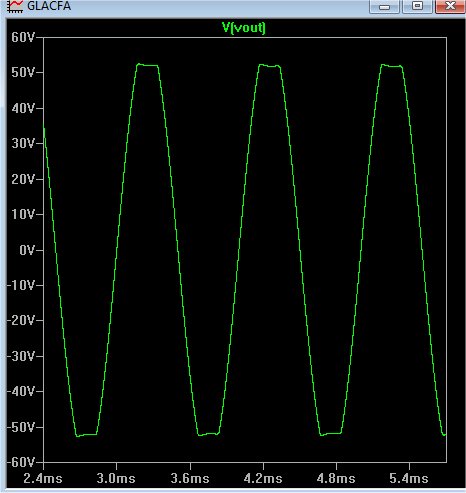Click the 5.4ms time axis label

click(x=409, y=479)
